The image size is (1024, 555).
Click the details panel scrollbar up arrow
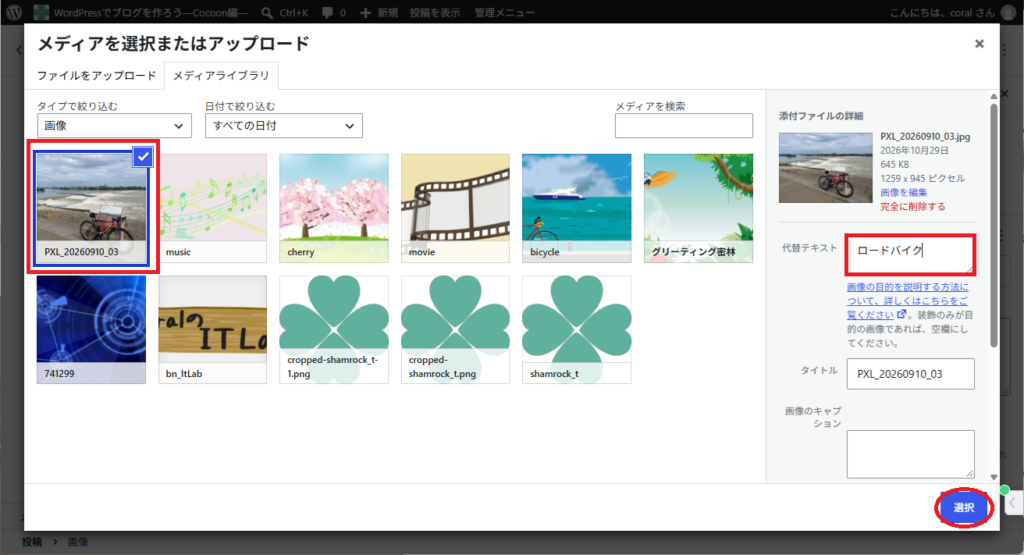point(993,97)
